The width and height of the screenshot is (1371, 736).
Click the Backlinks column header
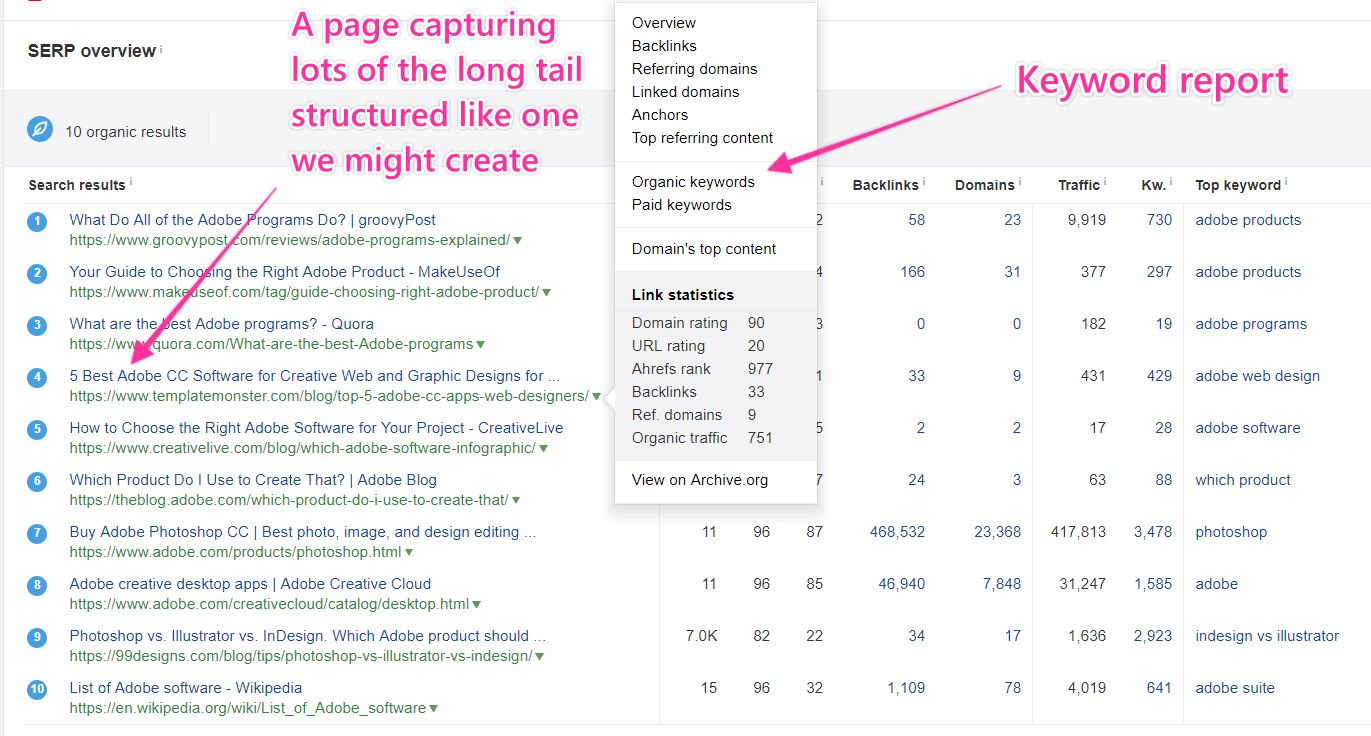pyautogui.click(x=885, y=185)
